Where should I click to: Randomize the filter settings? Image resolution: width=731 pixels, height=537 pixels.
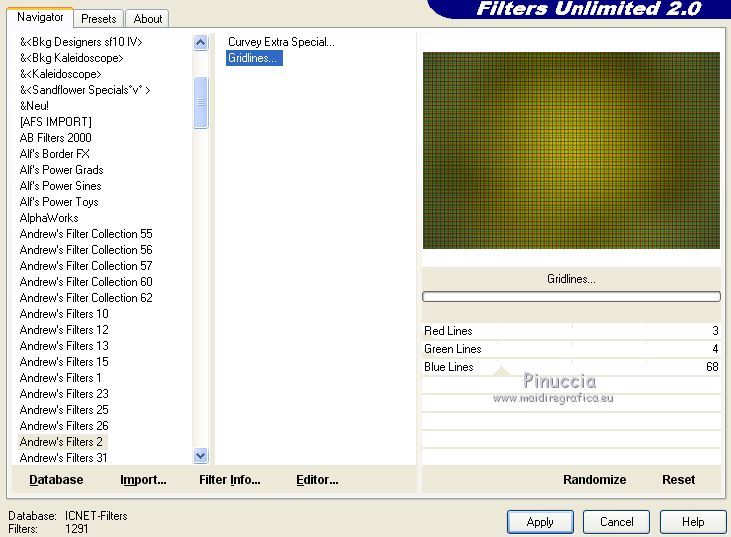(594, 480)
